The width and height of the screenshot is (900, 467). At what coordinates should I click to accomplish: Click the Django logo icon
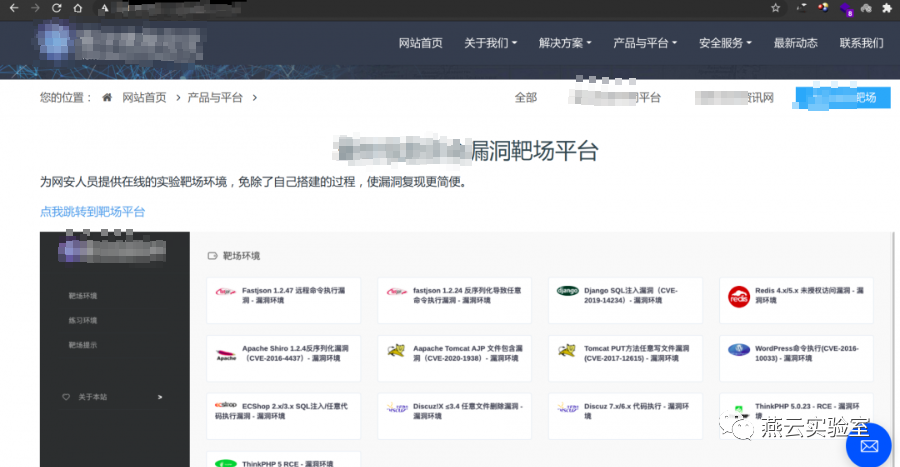567,291
